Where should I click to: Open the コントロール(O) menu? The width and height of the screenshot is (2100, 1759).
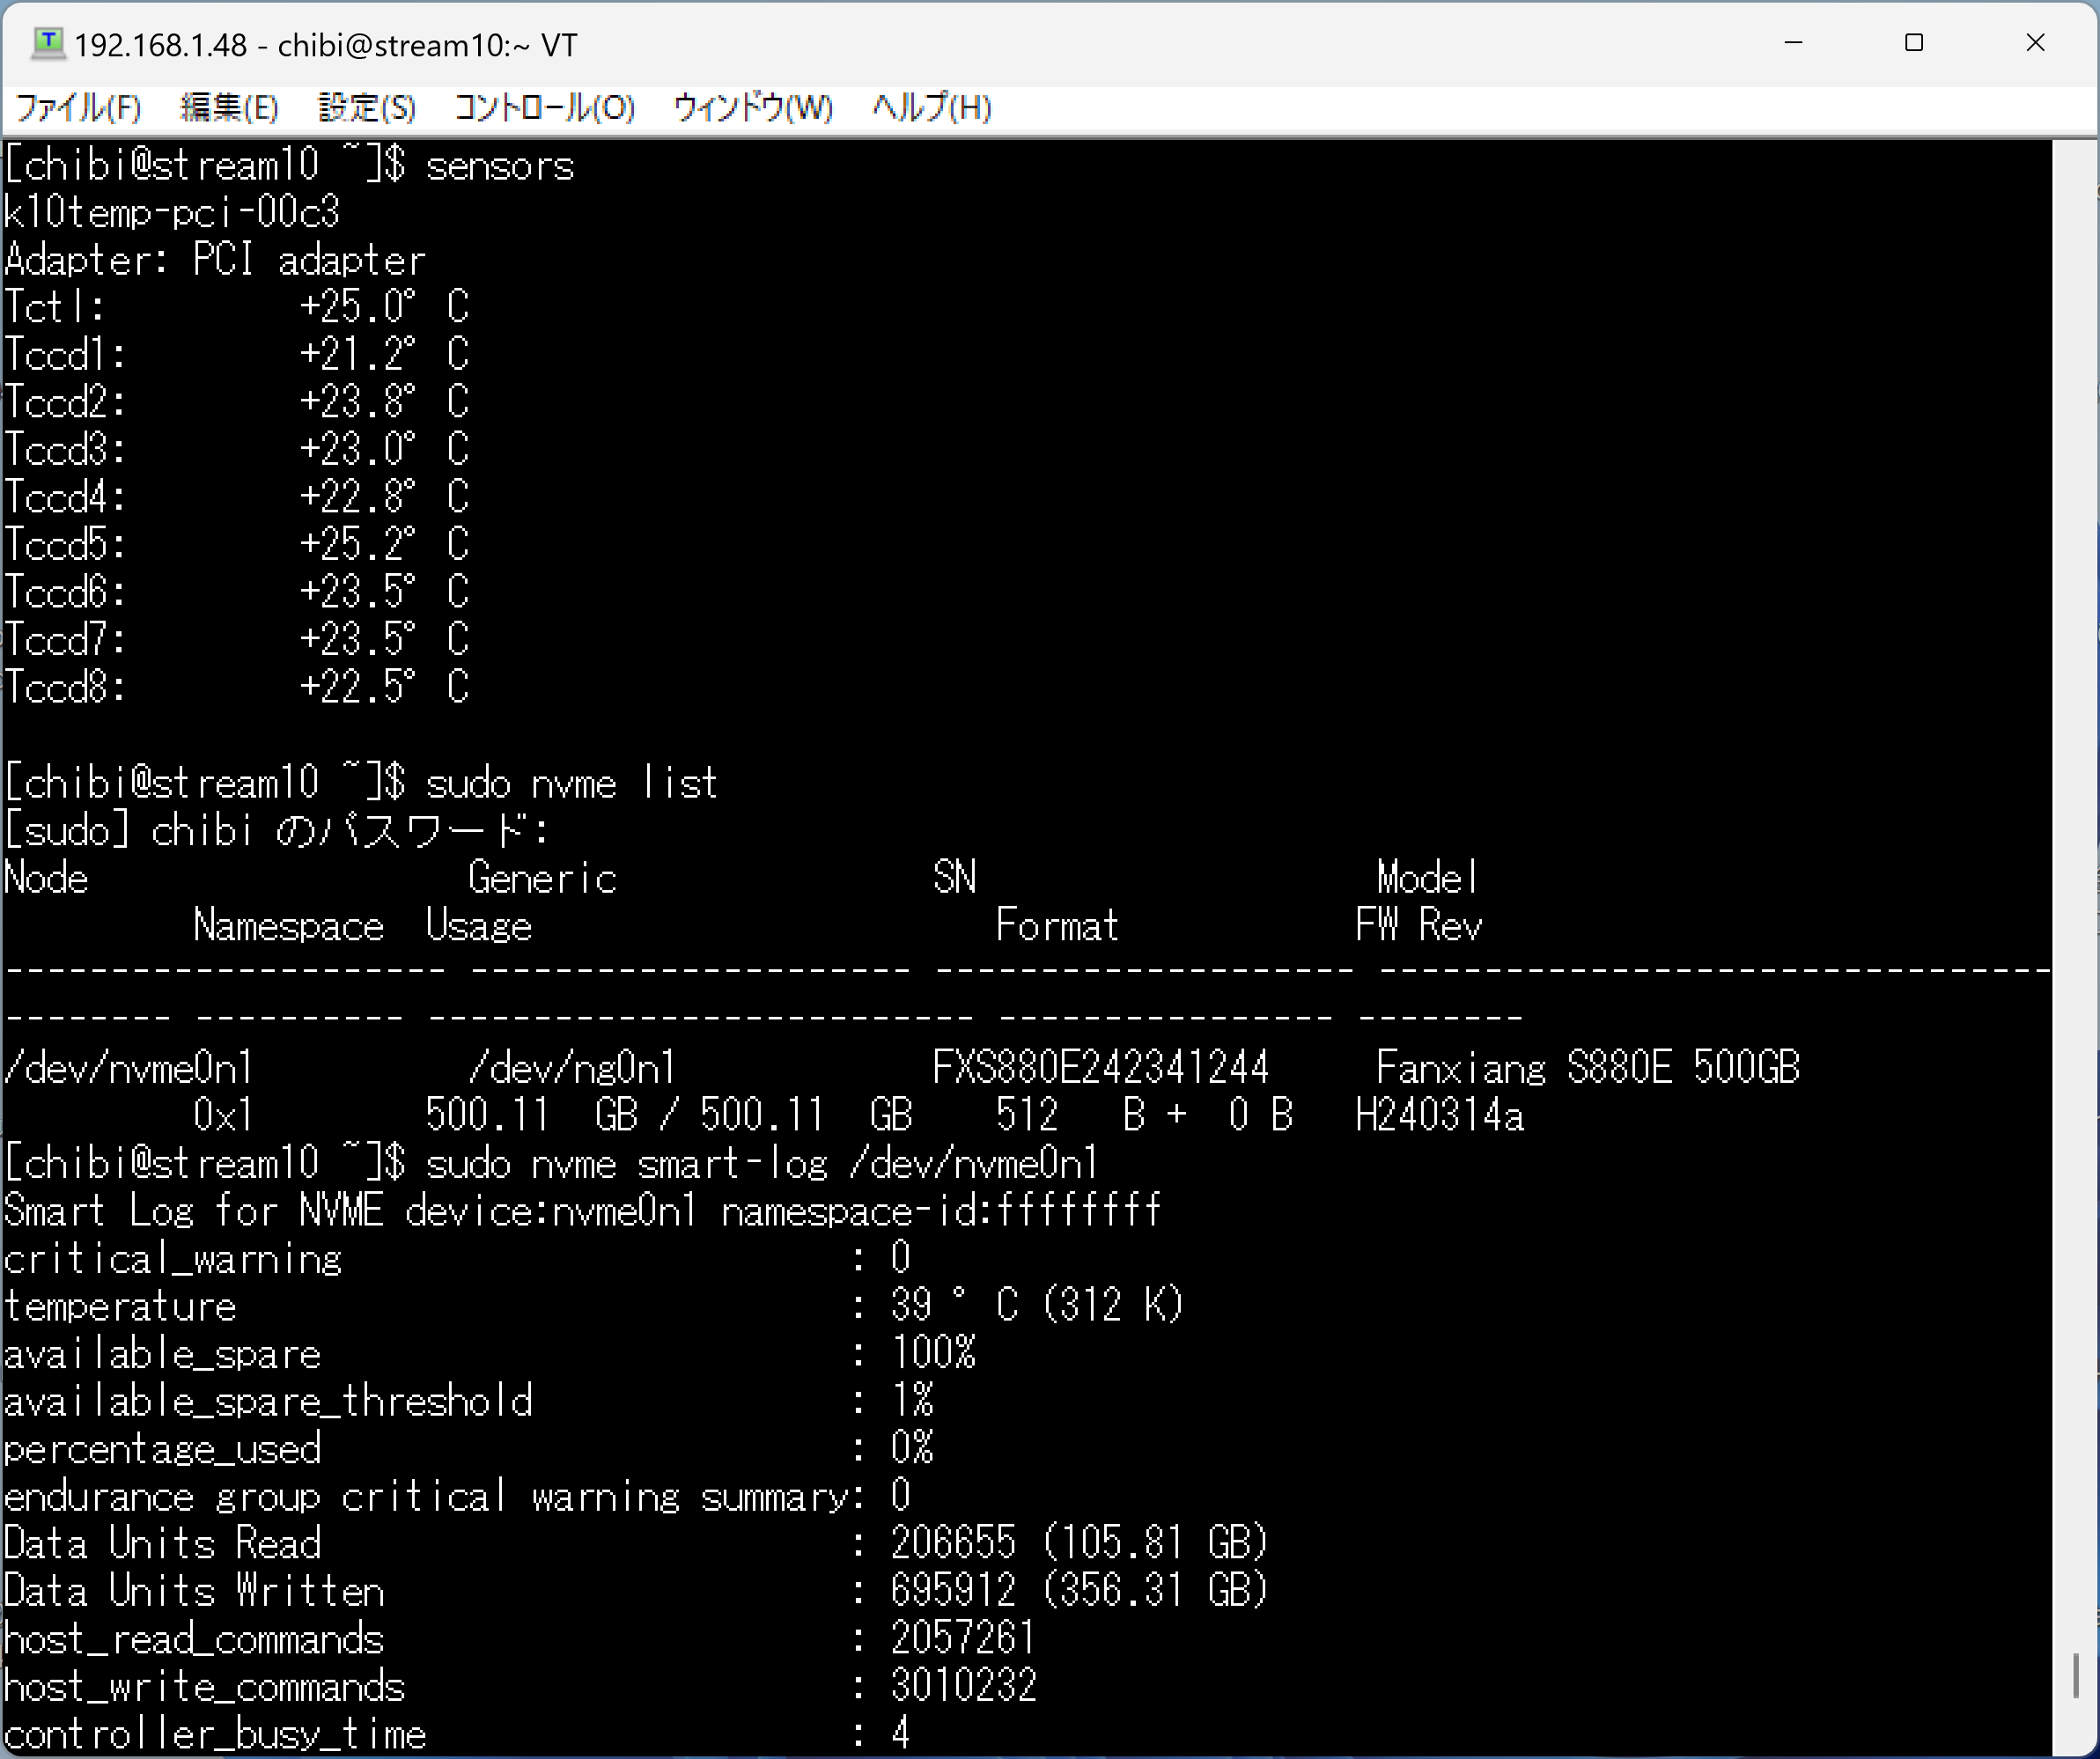(544, 107)
